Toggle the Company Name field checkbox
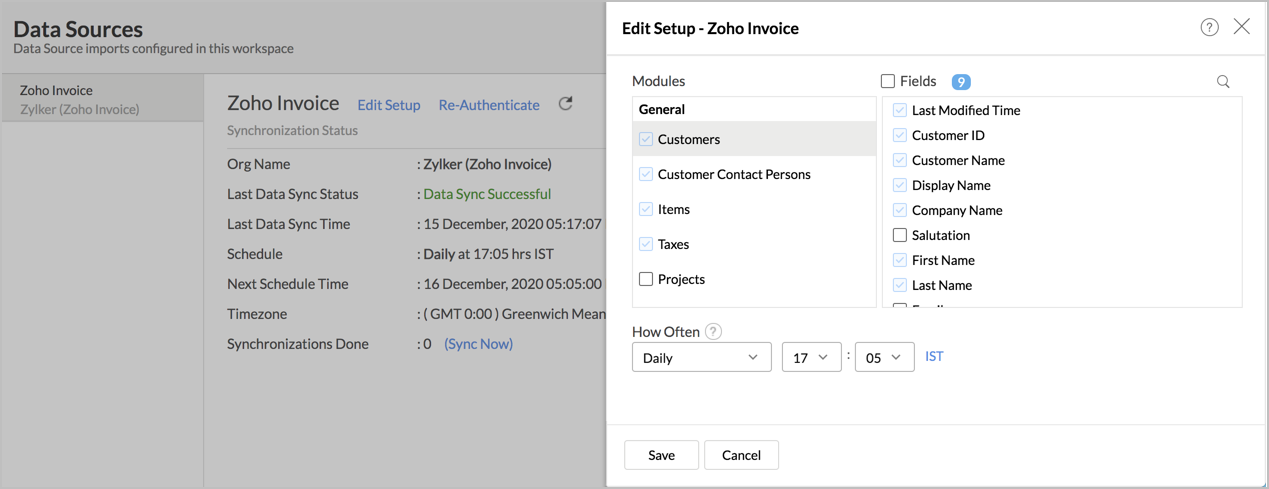 coord(900,210)
